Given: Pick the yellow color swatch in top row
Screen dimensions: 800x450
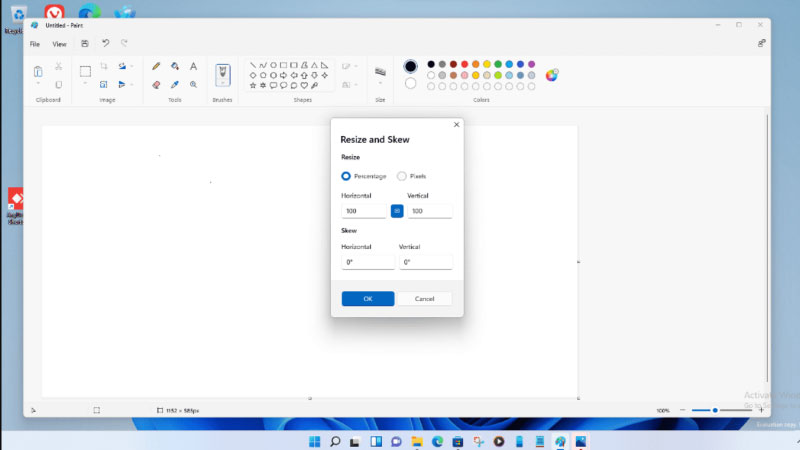Looking at the screenshot, I should point(487,64).
